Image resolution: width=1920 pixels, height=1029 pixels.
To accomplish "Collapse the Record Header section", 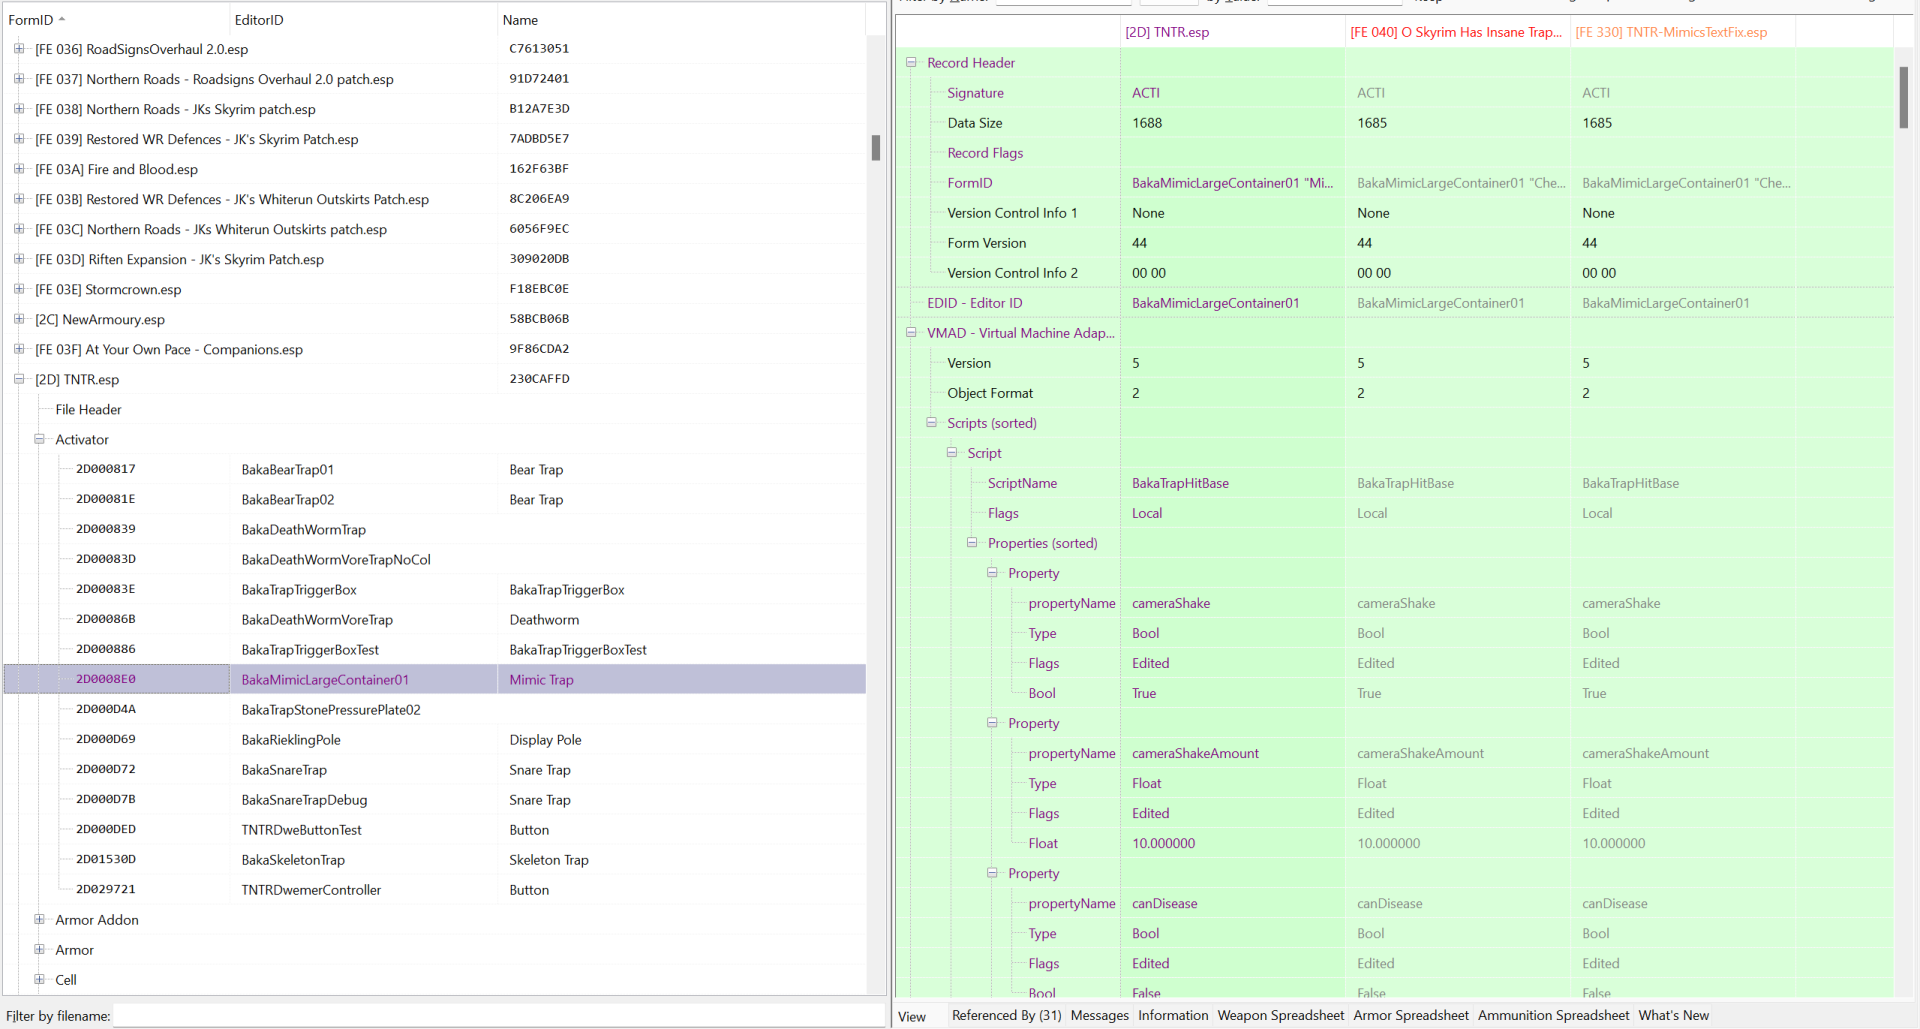I will (x=911, y=62).
